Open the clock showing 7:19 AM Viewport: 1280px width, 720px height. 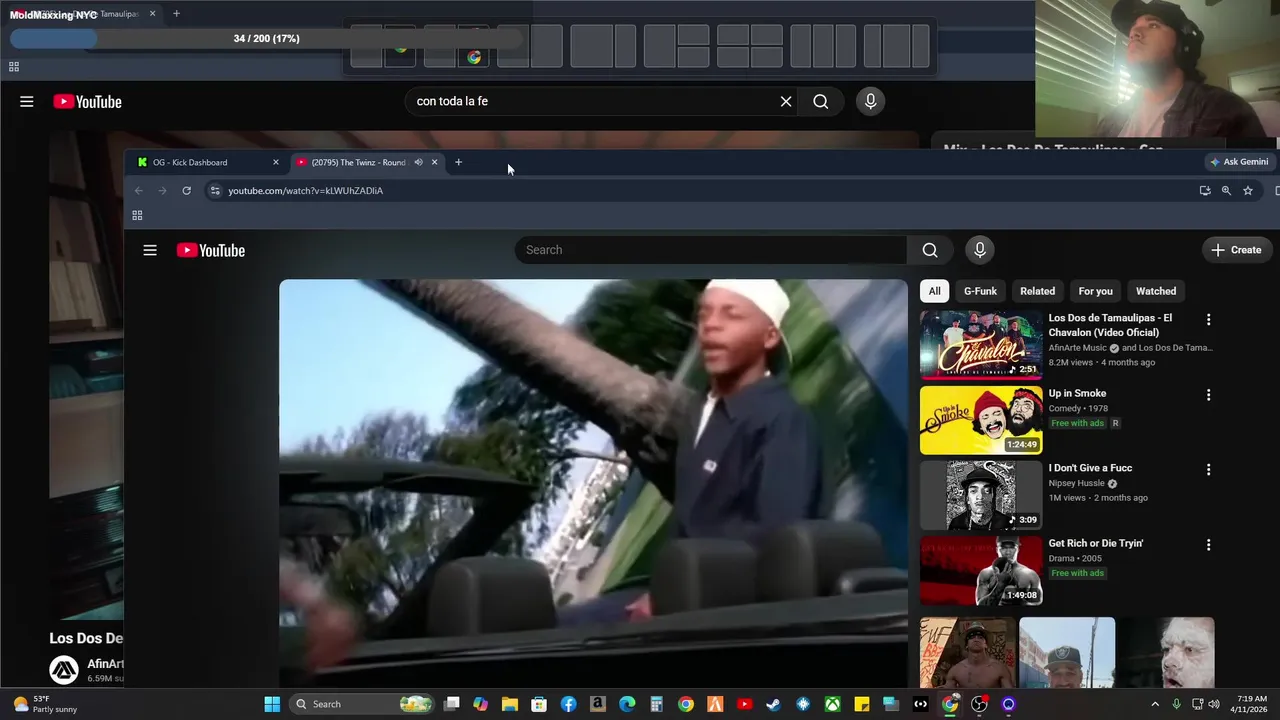pos(1252,704)
